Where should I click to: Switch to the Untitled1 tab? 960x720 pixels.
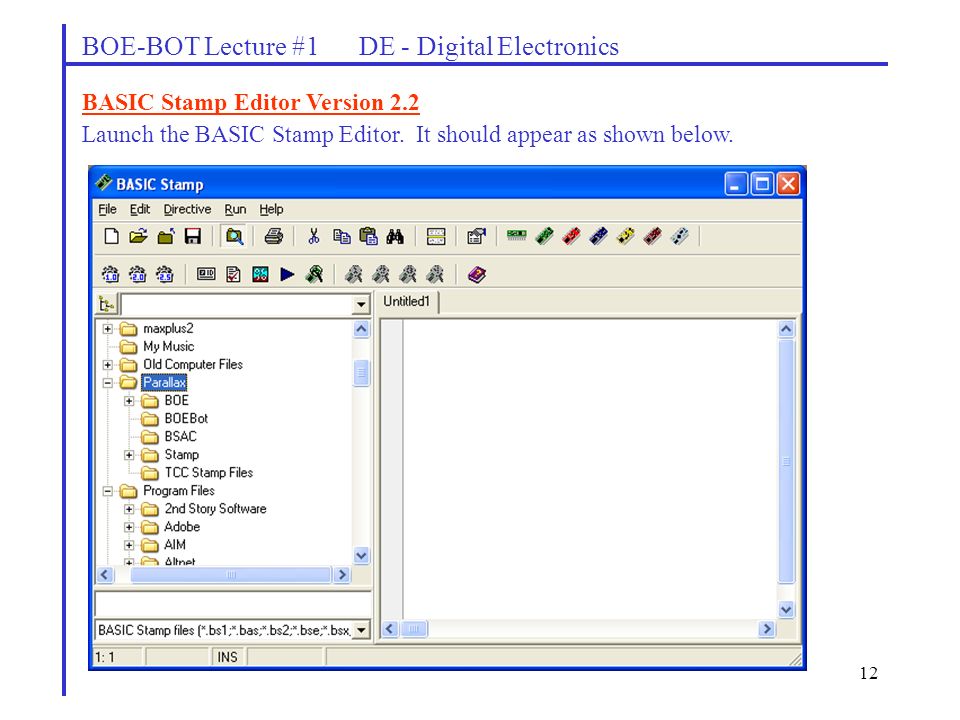coord(407,301)
